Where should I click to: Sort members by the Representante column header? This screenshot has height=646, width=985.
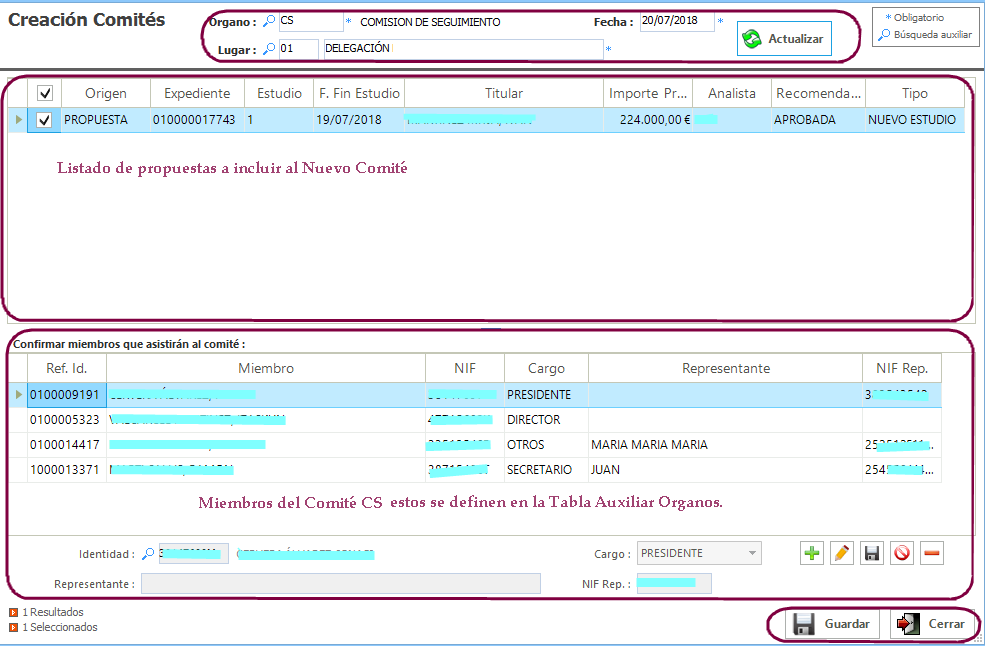pyautogui.click(x=726, y=368)
